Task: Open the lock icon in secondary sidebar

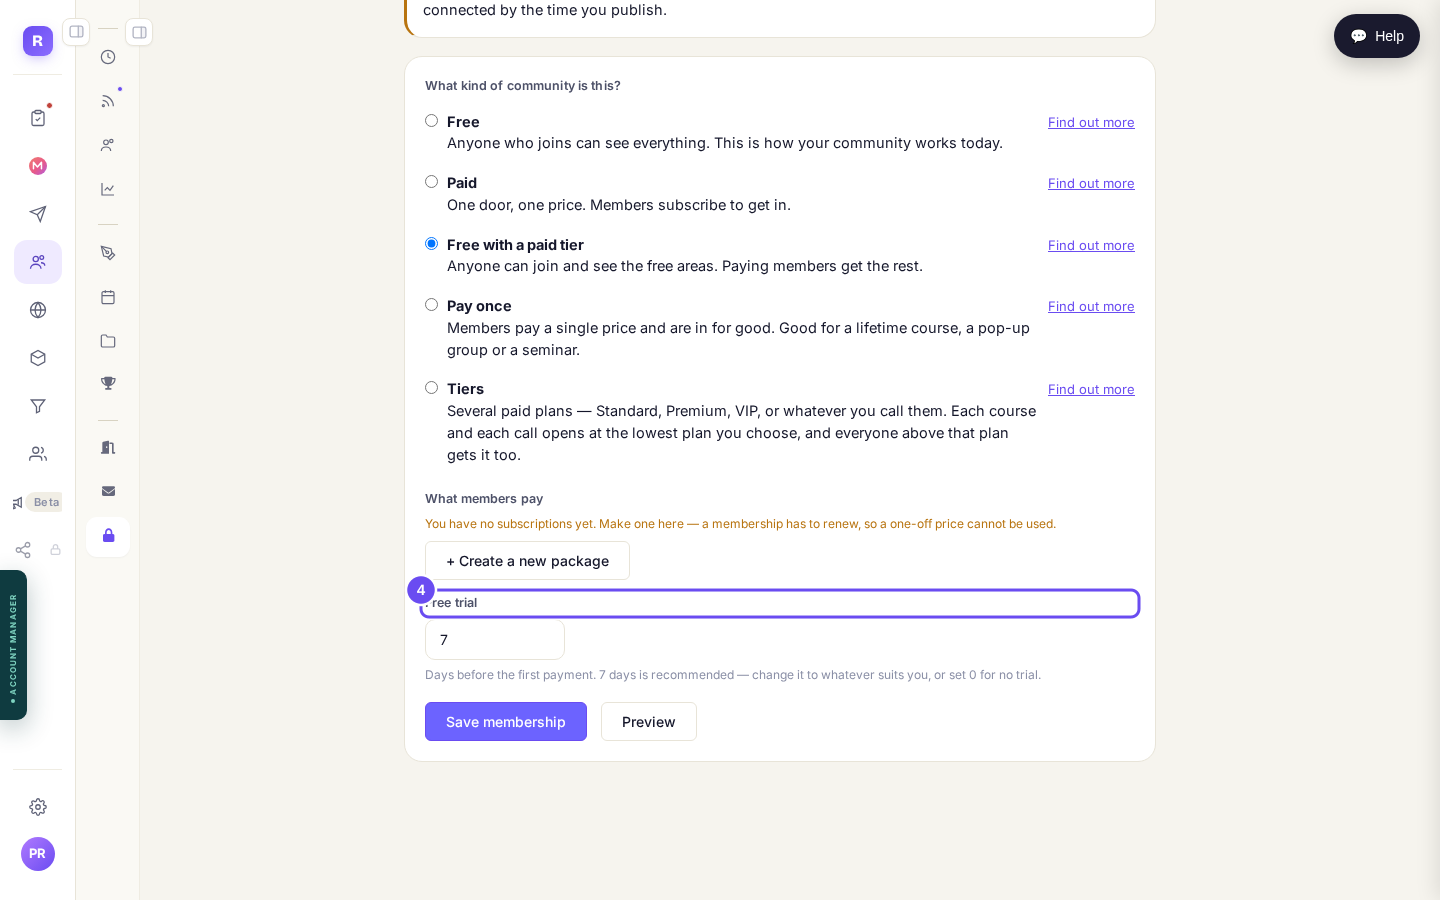Action: tap(108, 536)
